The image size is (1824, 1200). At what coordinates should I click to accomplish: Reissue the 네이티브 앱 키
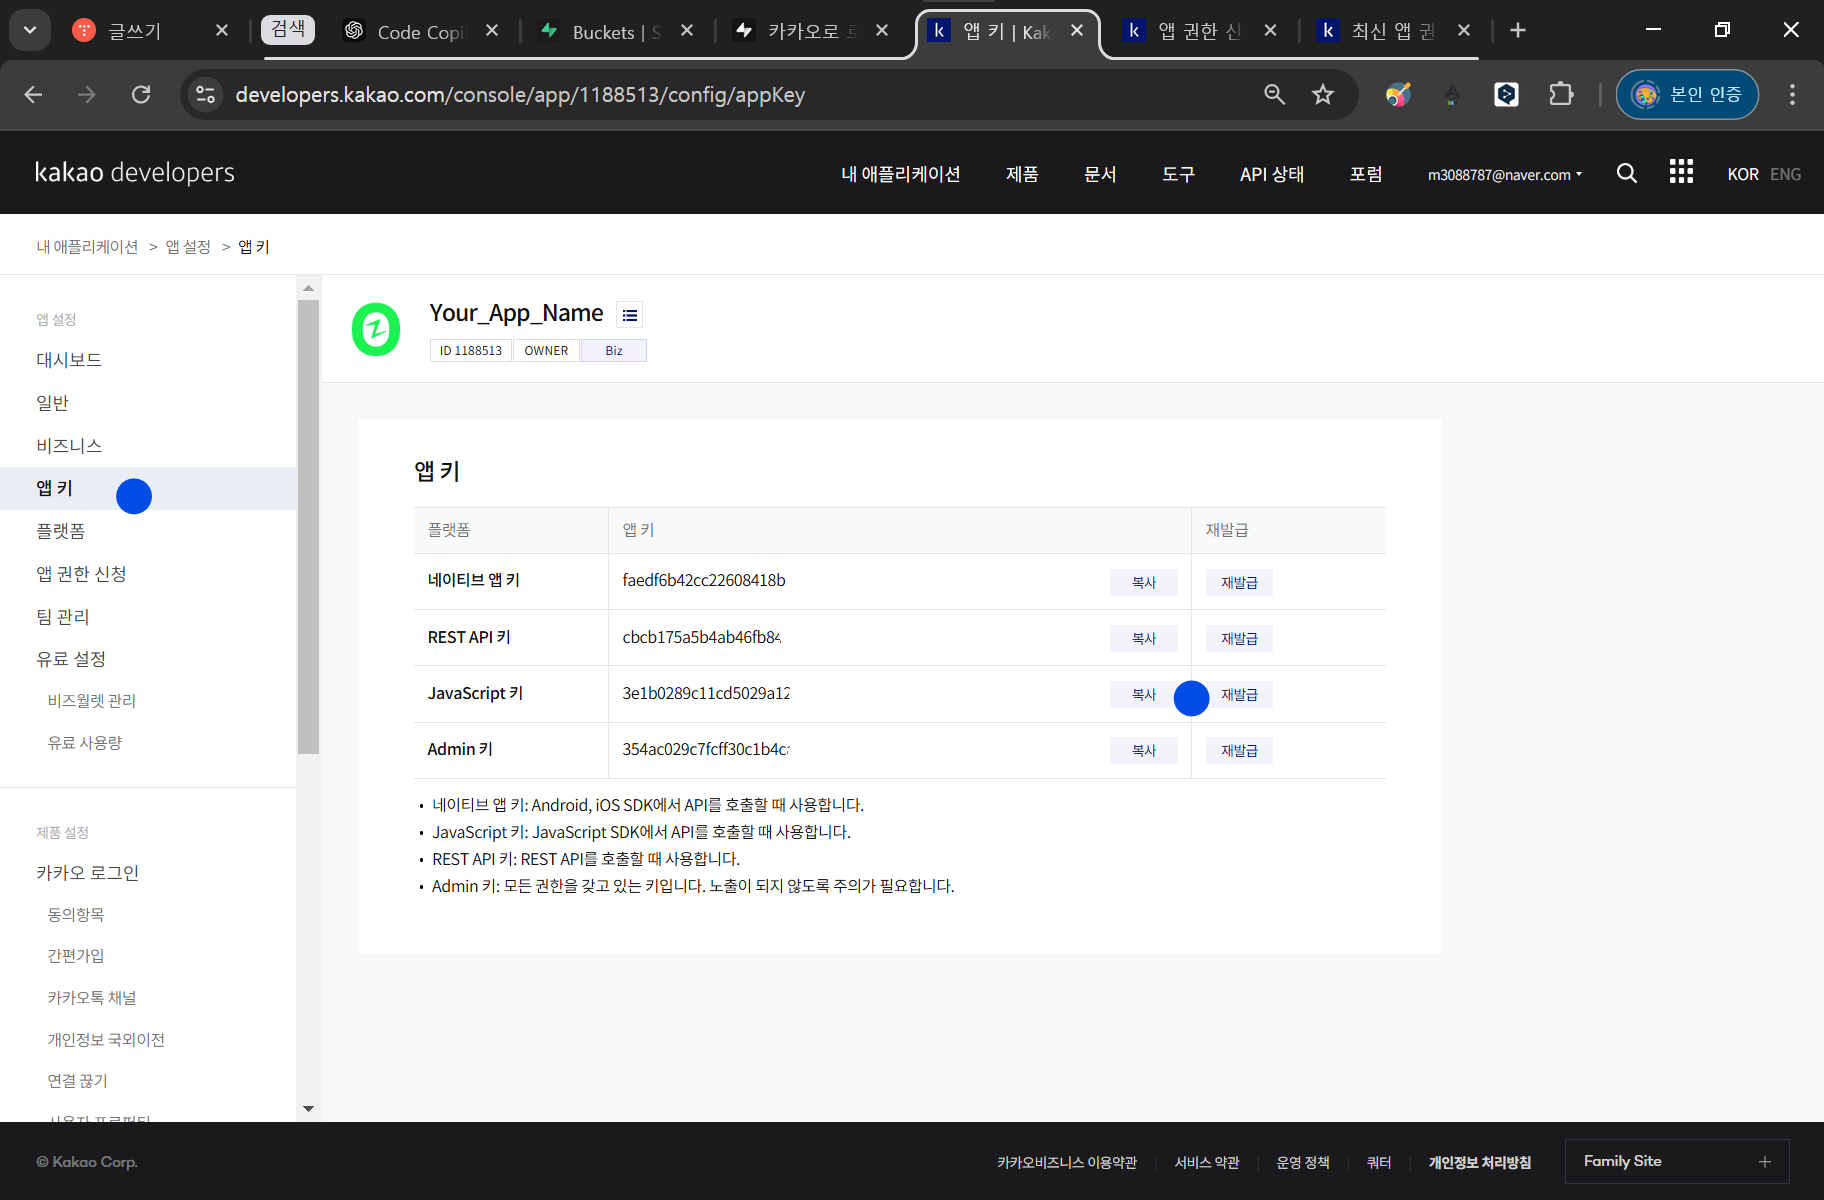(1239, 582)
